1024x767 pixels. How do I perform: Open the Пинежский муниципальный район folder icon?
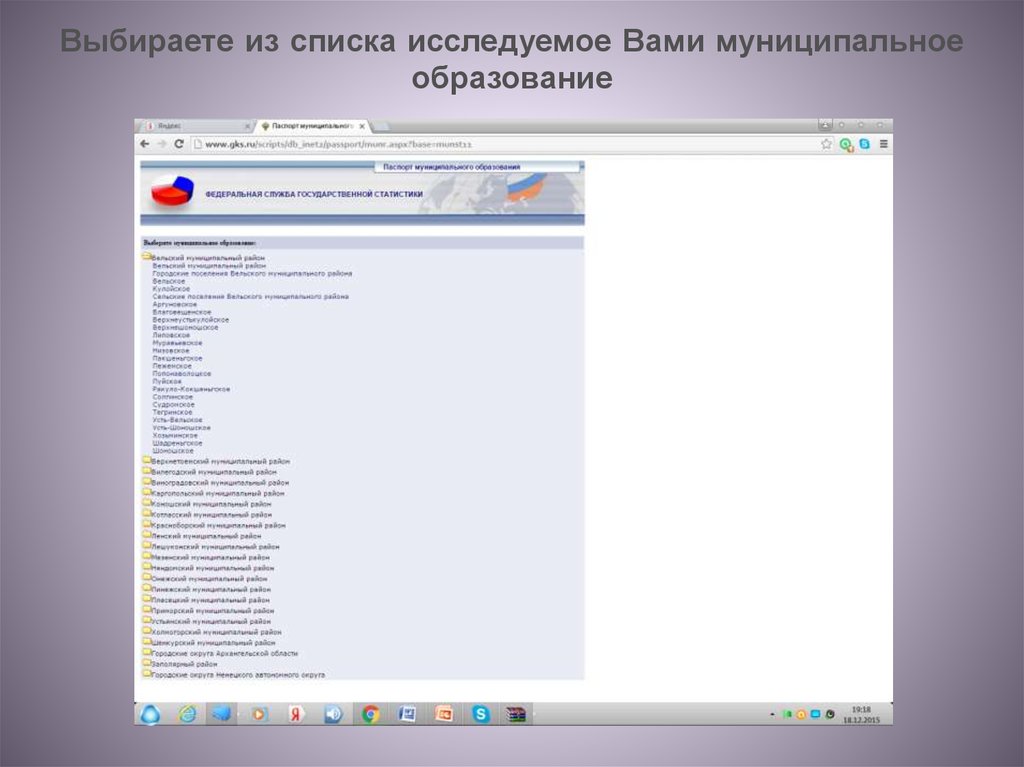(147, 589)
